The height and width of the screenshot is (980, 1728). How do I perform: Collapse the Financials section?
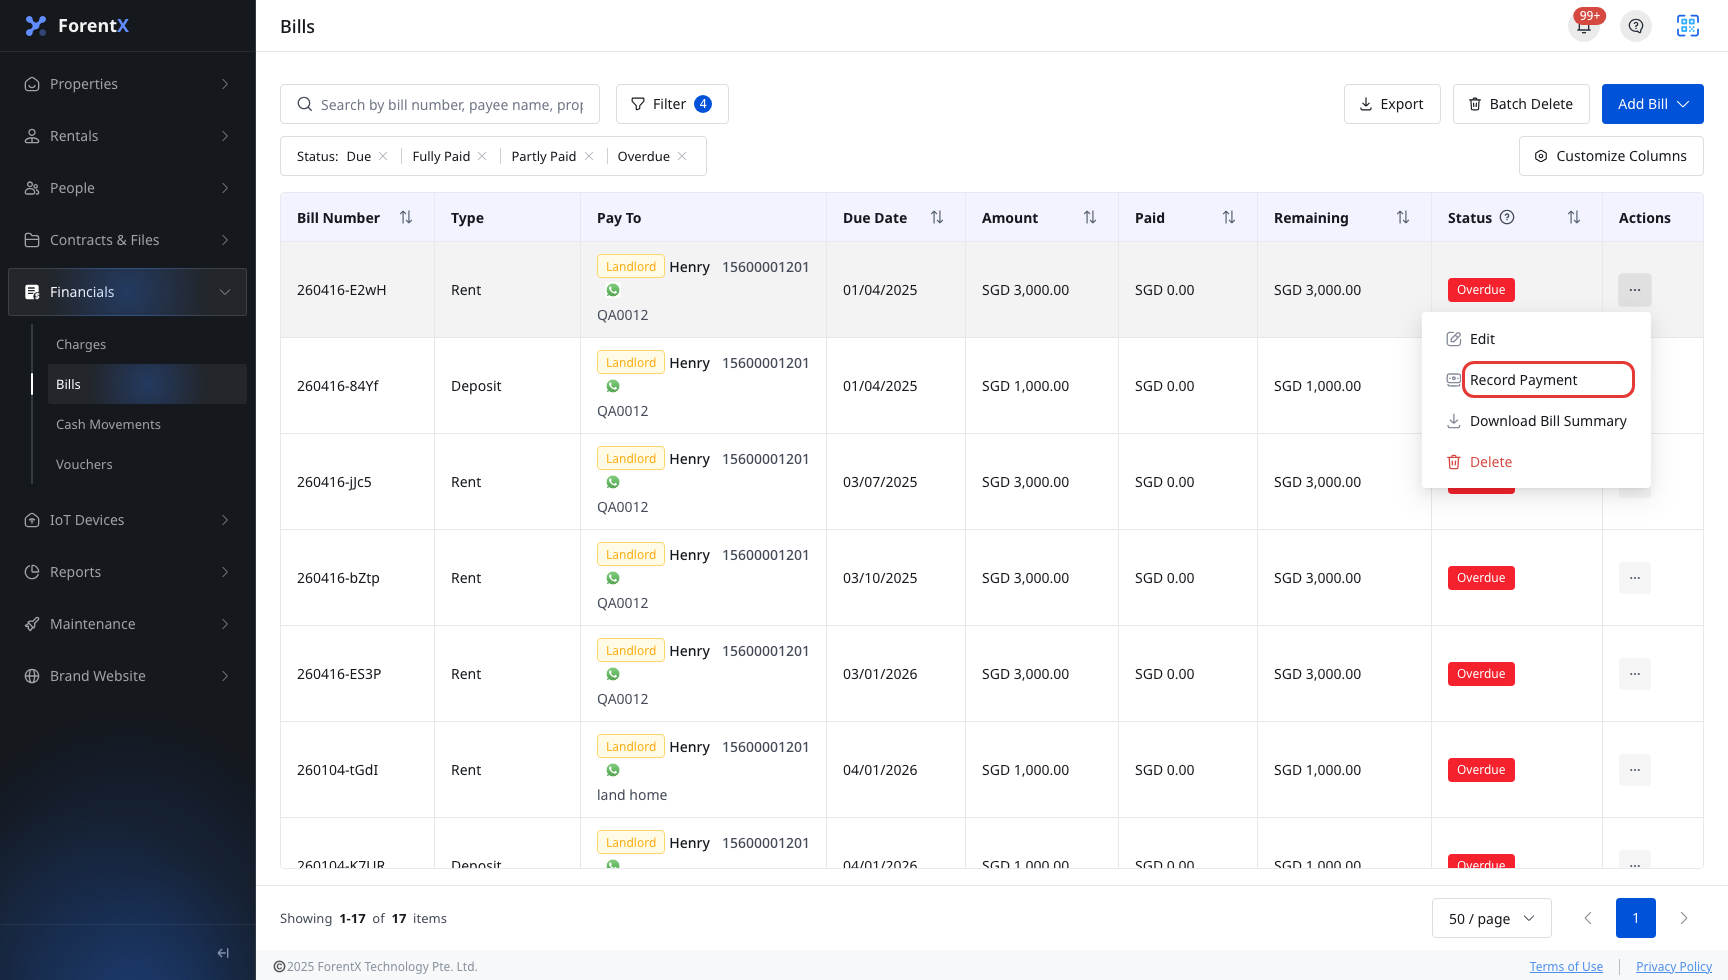pyautogui.click(x=127, y=292)
